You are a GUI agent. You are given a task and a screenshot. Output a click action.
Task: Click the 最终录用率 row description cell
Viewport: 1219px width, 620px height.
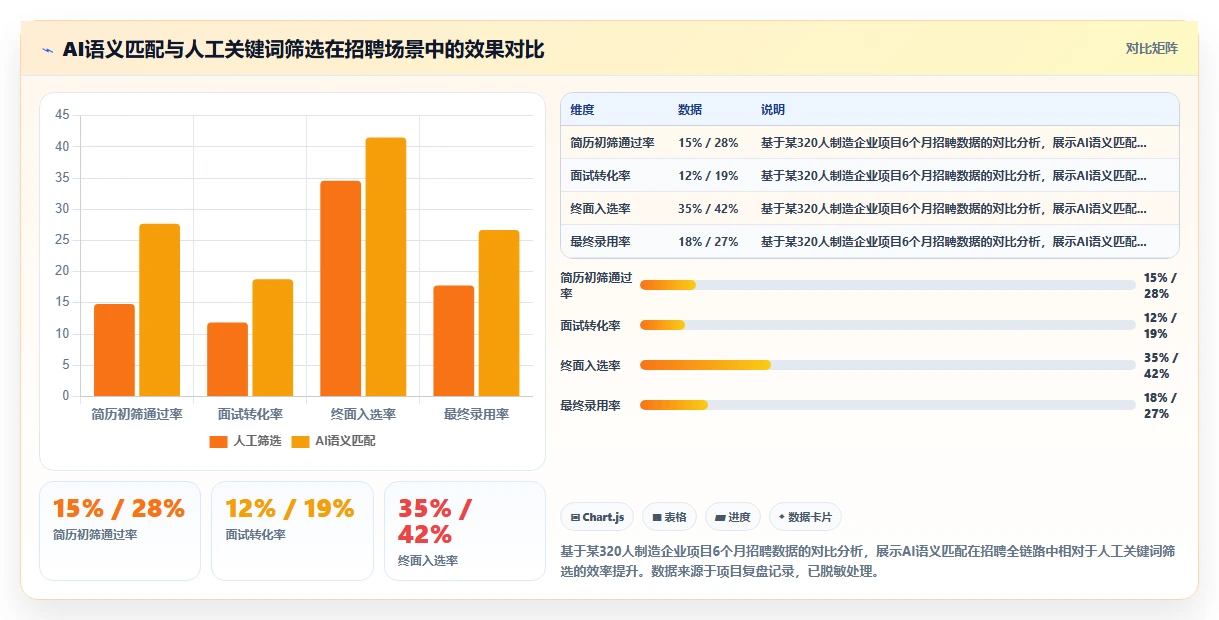[x=954, y=242]
